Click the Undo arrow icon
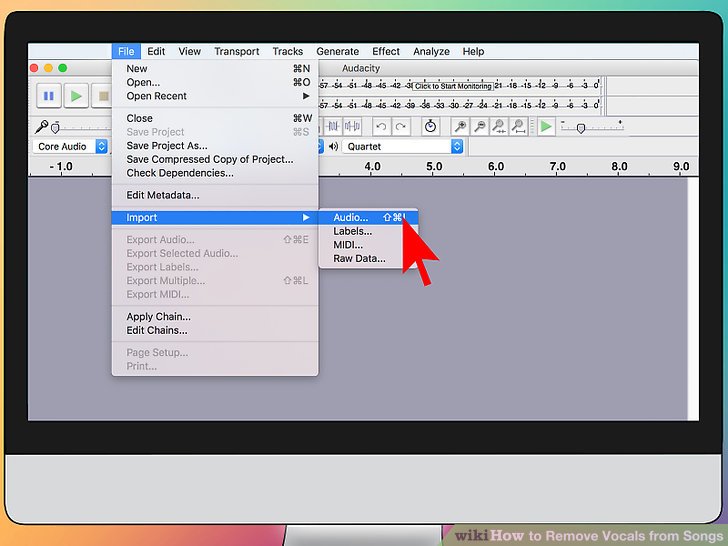Image resolution: width=728 pixels, height=546 pixels. (381, 126)
